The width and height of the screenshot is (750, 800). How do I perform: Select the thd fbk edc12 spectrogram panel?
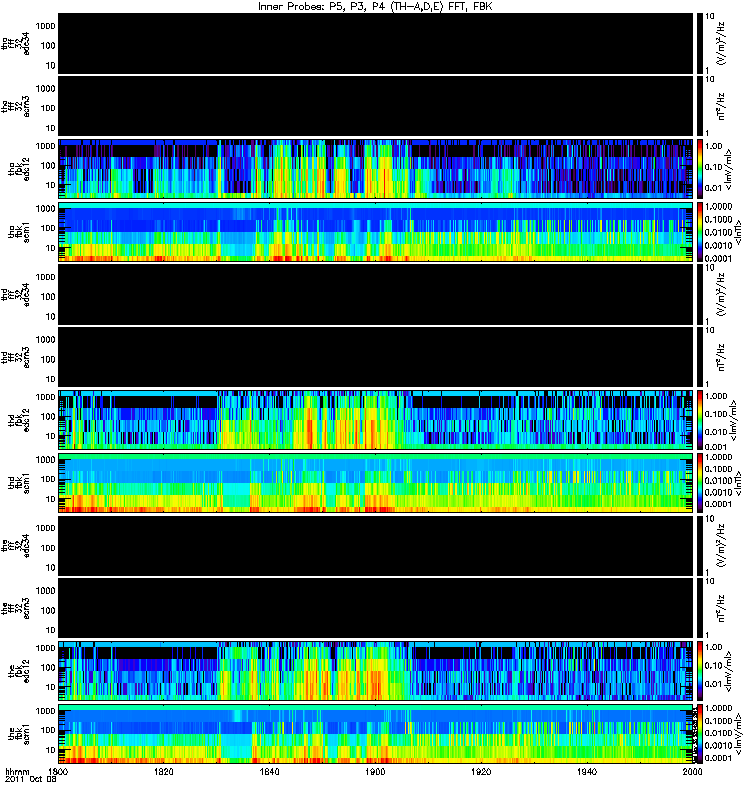(x=376, y=420)
